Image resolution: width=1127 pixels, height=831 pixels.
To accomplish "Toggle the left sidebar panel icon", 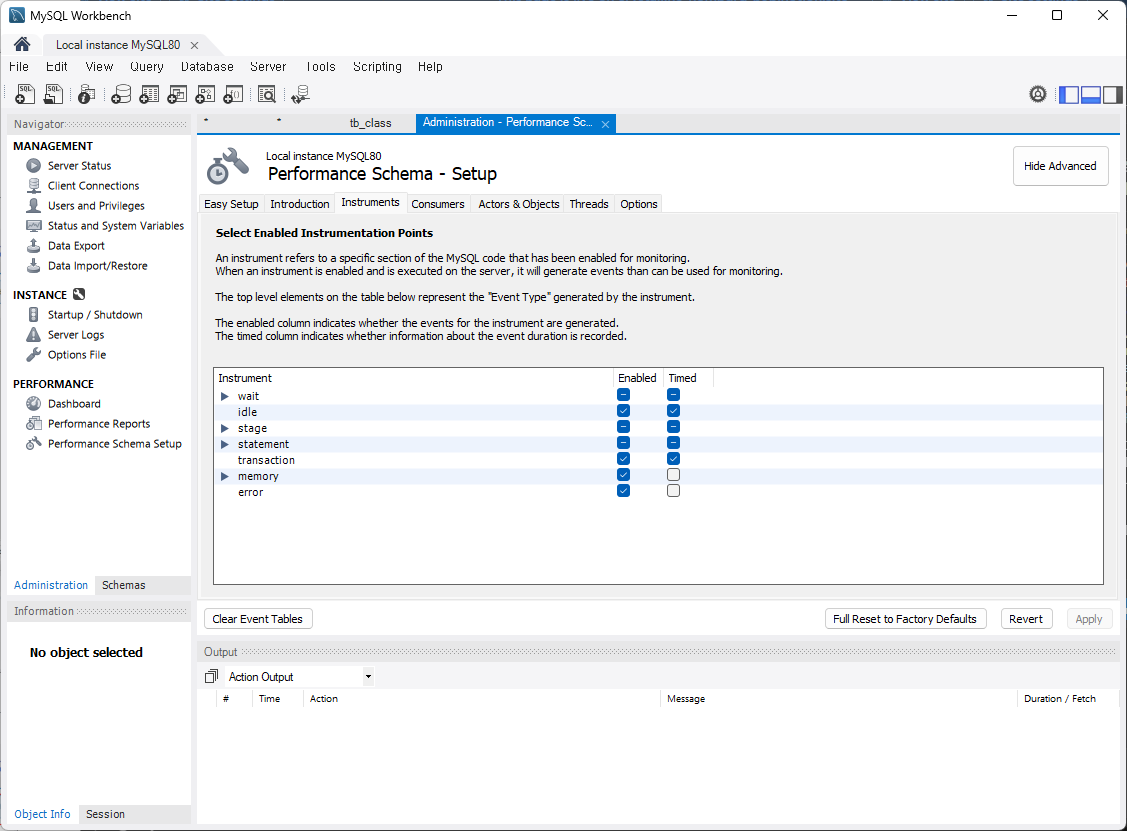I will (1069, 94).
